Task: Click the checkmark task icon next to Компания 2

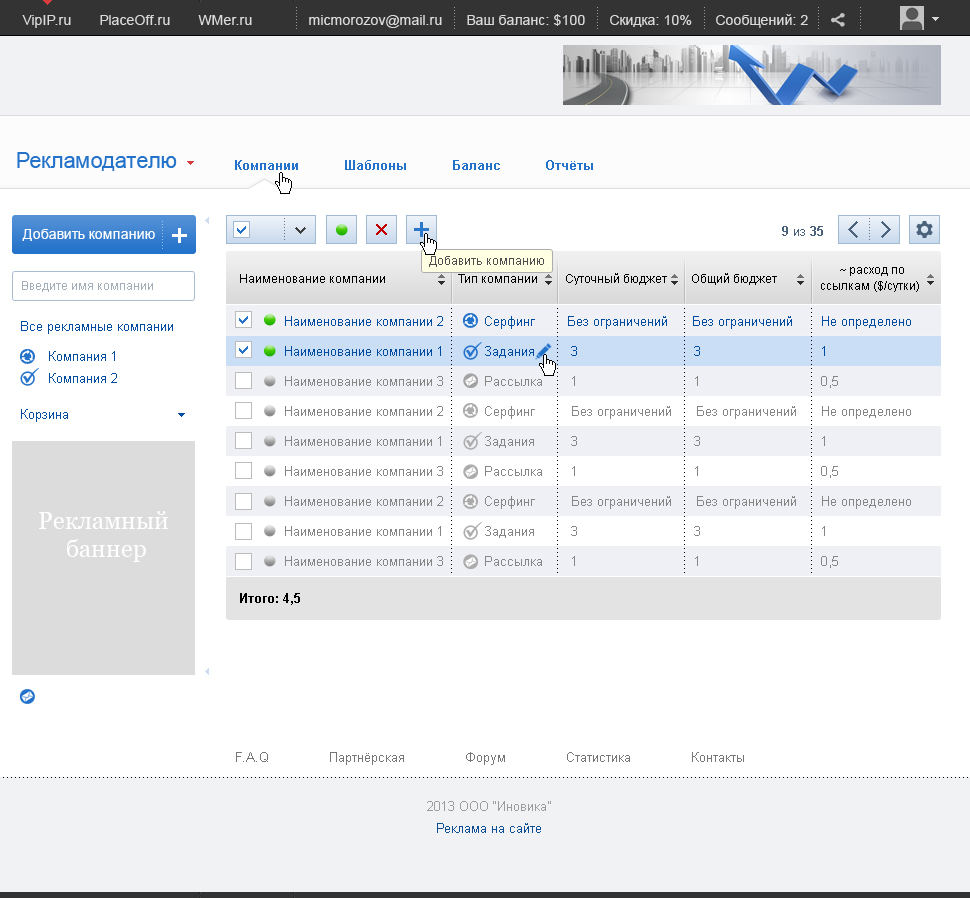Action: [x=28, y=377]
